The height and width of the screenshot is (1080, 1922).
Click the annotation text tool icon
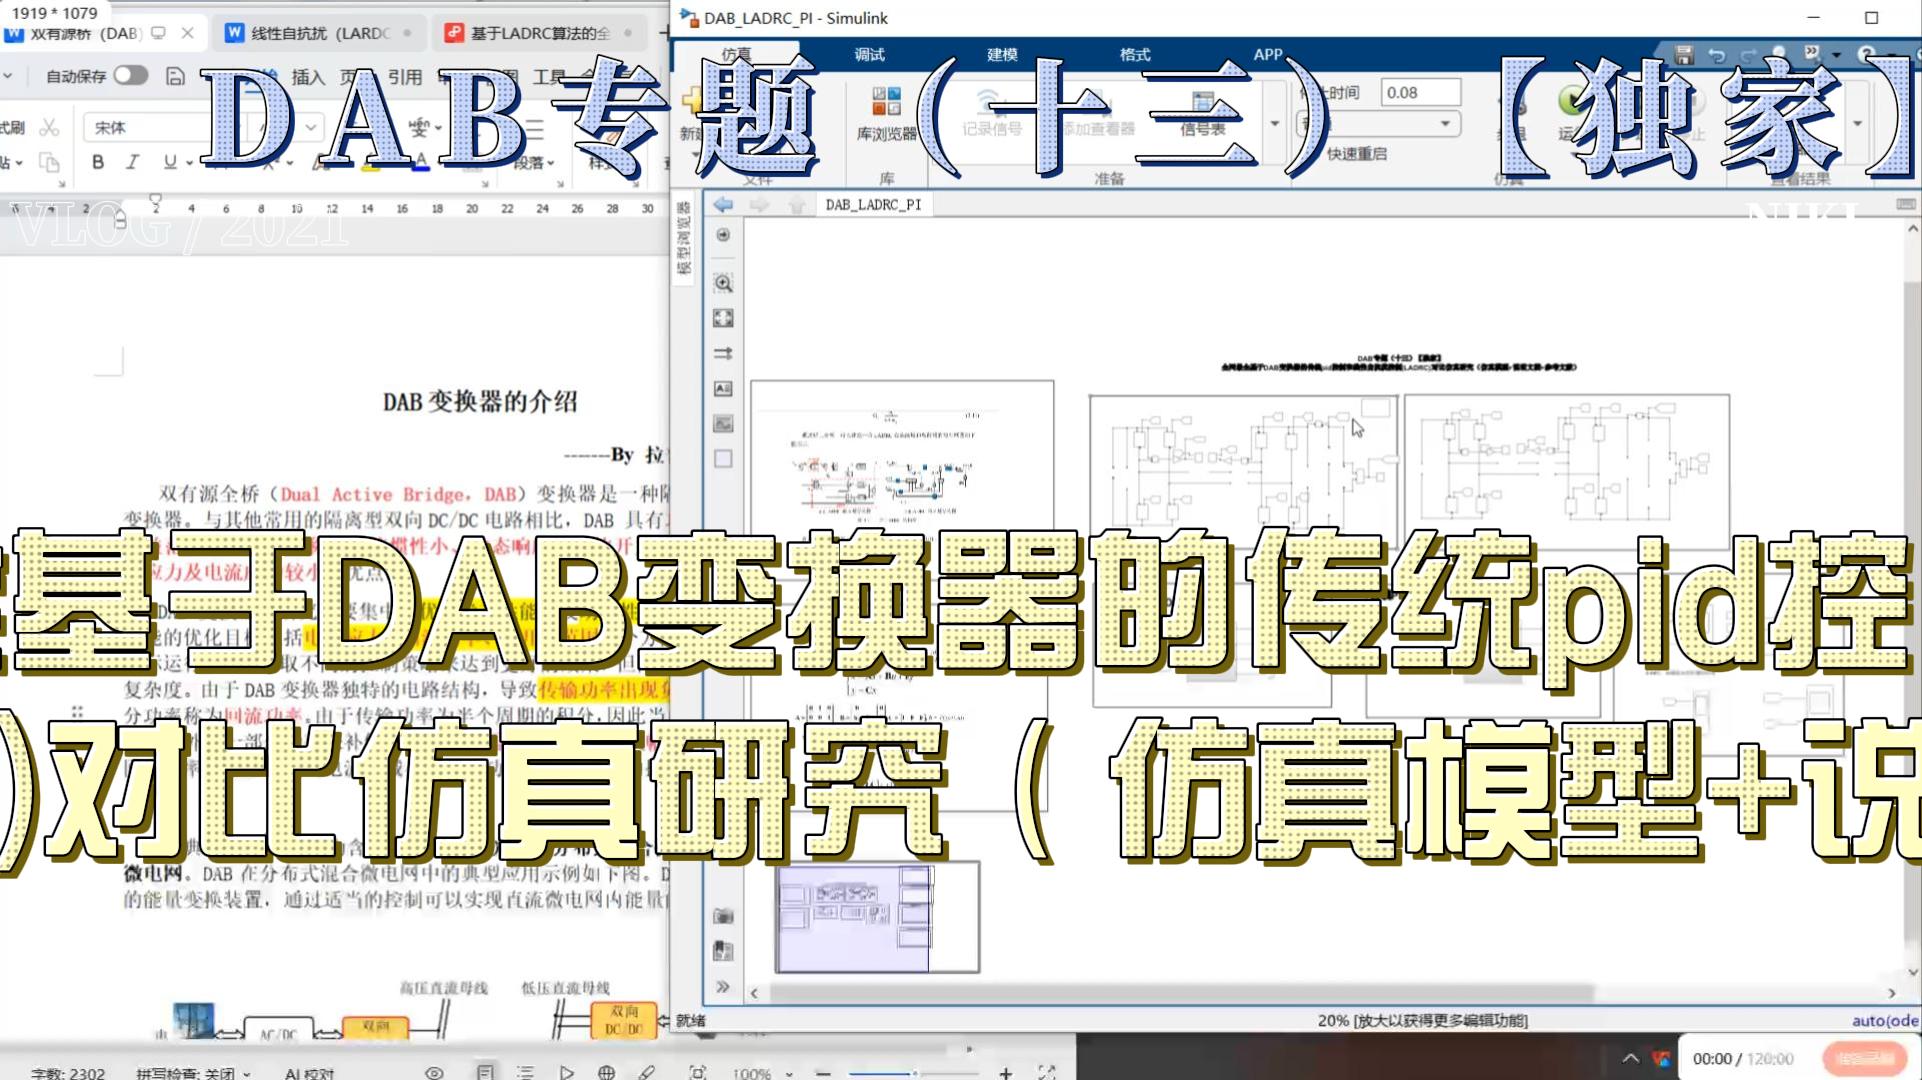tap(723, 388)
